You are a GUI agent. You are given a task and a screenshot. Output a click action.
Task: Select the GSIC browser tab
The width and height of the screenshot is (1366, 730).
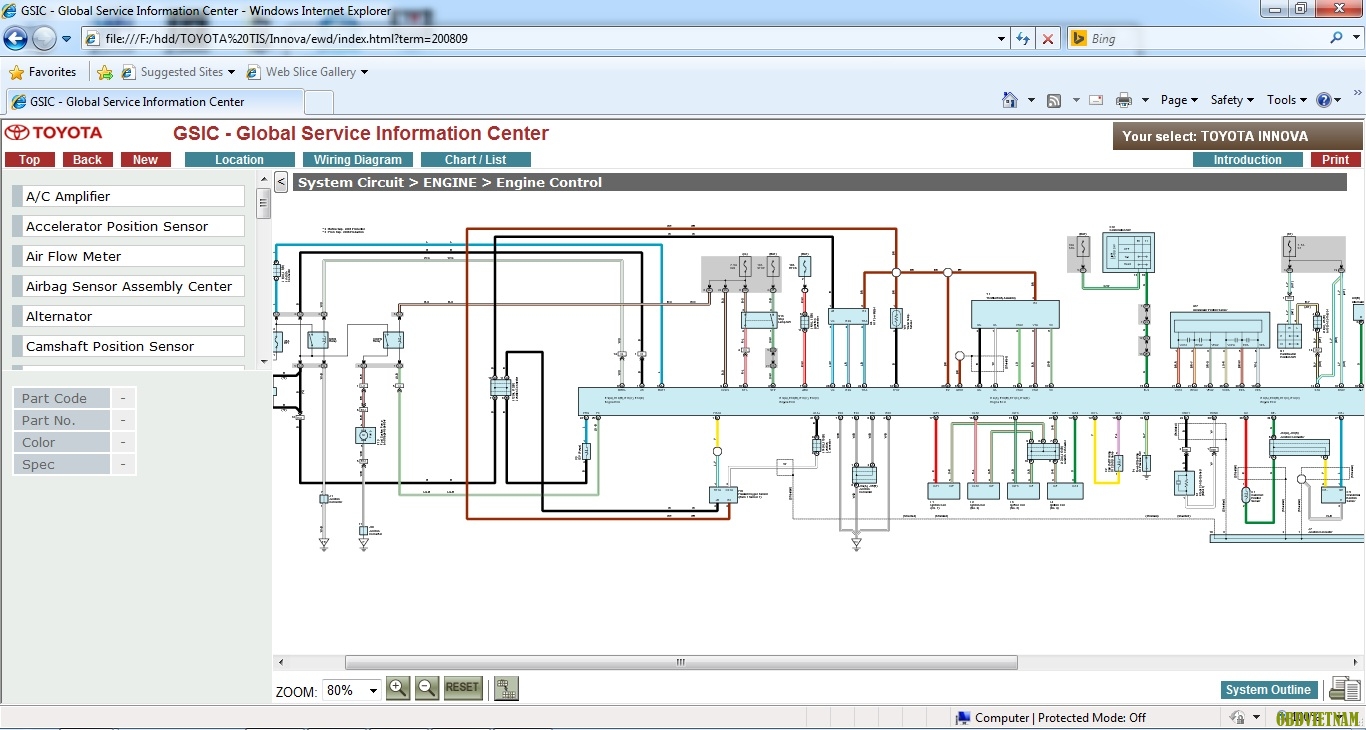click(x=155, y=102)
